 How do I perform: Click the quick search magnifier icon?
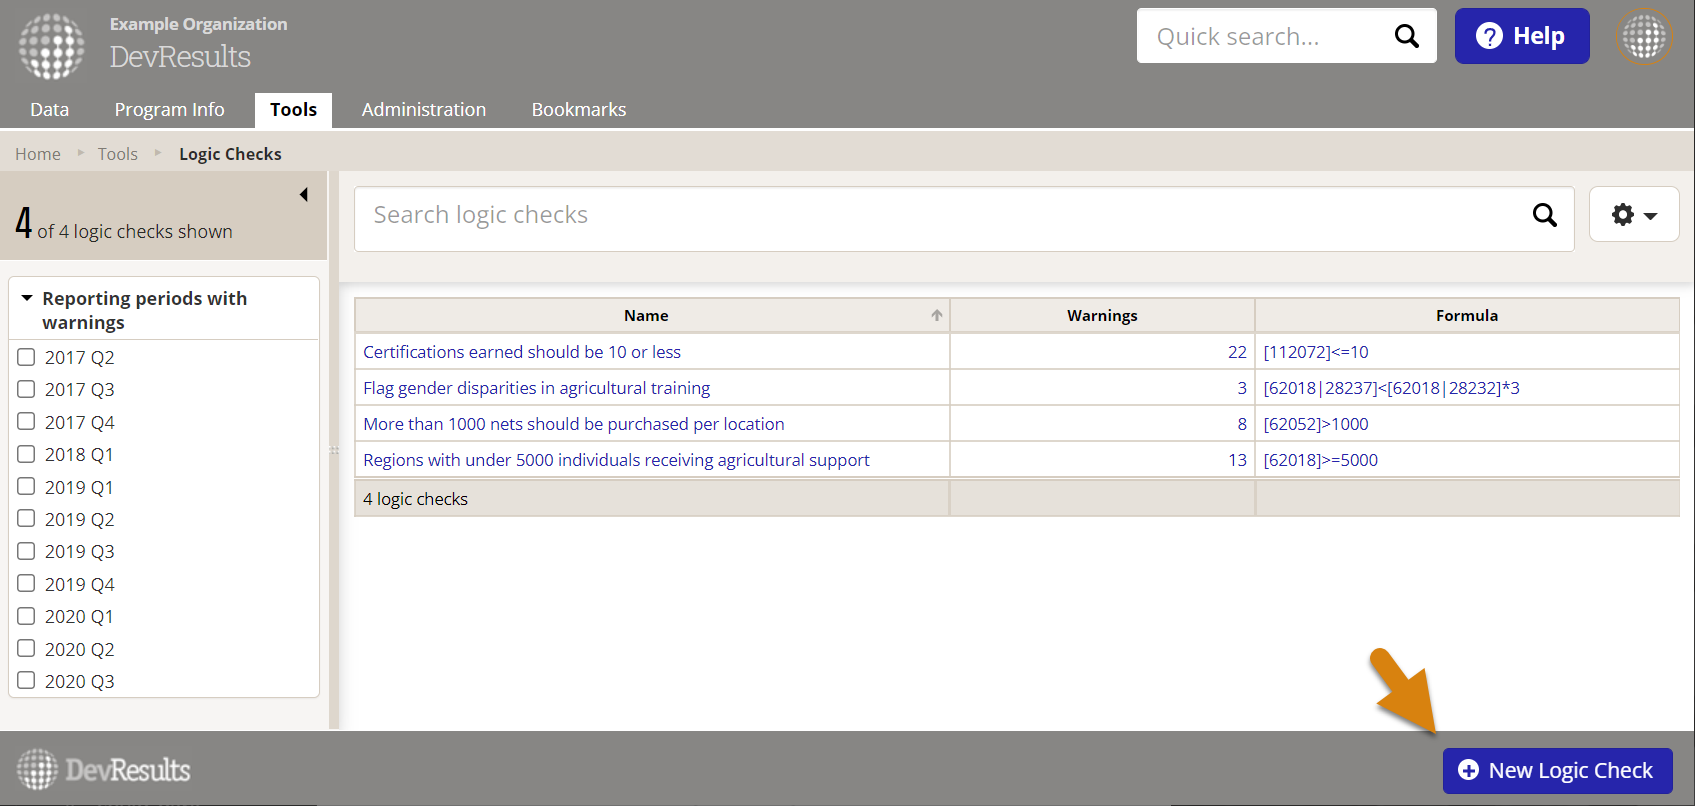[1406, 36]
